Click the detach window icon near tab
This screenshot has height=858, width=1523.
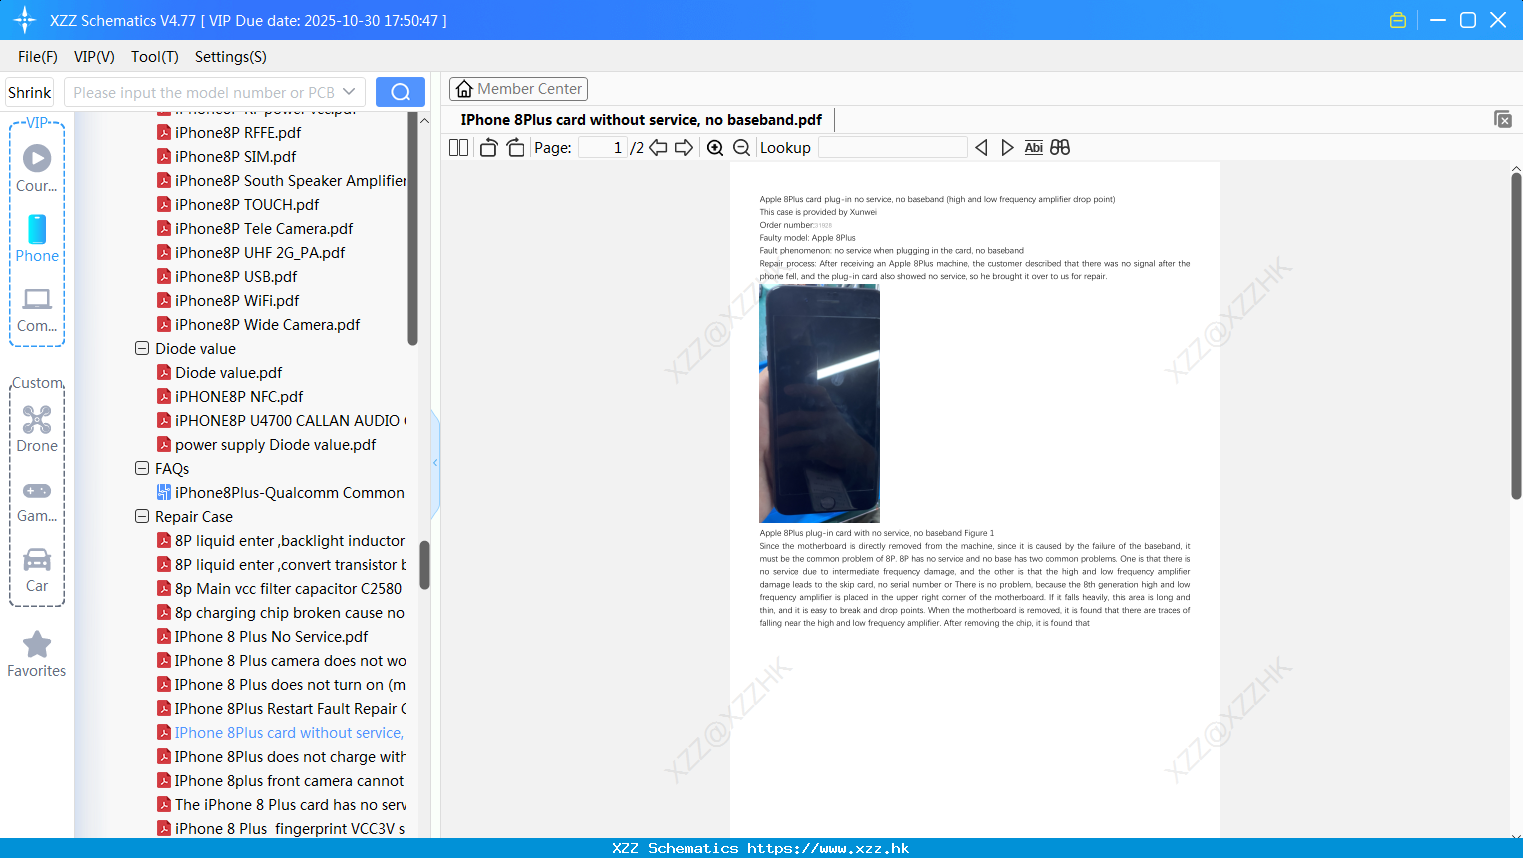pyautogui.click(x=1503, y=119)
